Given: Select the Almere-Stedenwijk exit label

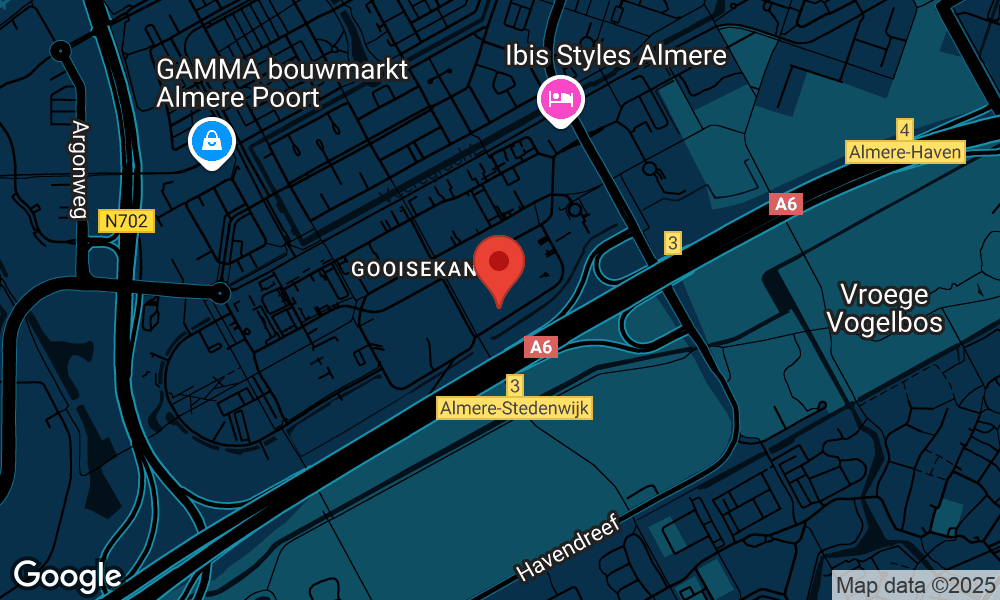Looking at the screenshot, I should pyautogui.click(x=515, y=408).
